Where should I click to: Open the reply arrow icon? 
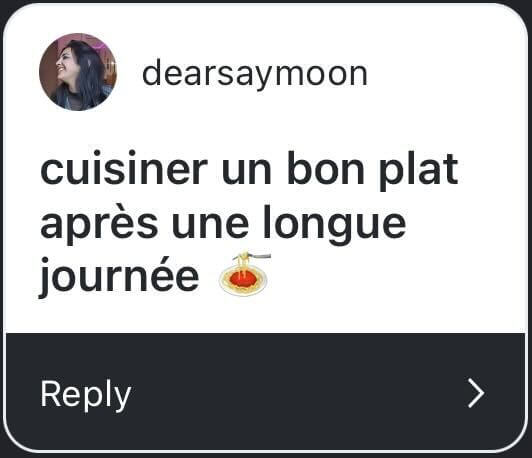click(476, 393)
